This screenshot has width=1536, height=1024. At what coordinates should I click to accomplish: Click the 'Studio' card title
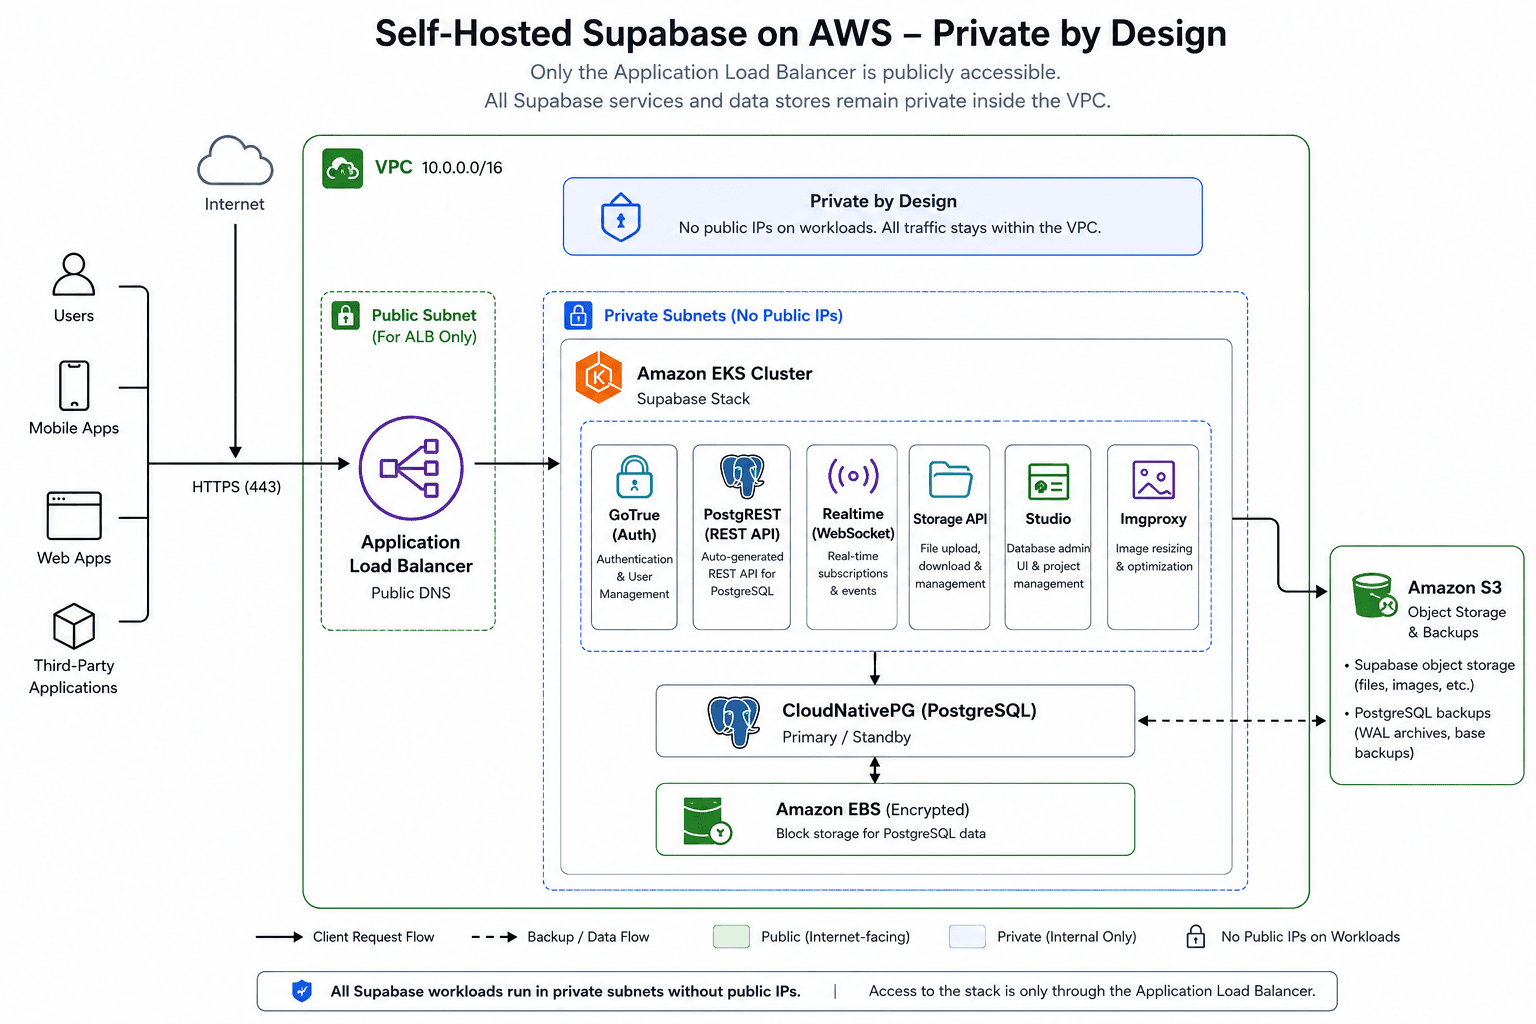point(1048,519)
